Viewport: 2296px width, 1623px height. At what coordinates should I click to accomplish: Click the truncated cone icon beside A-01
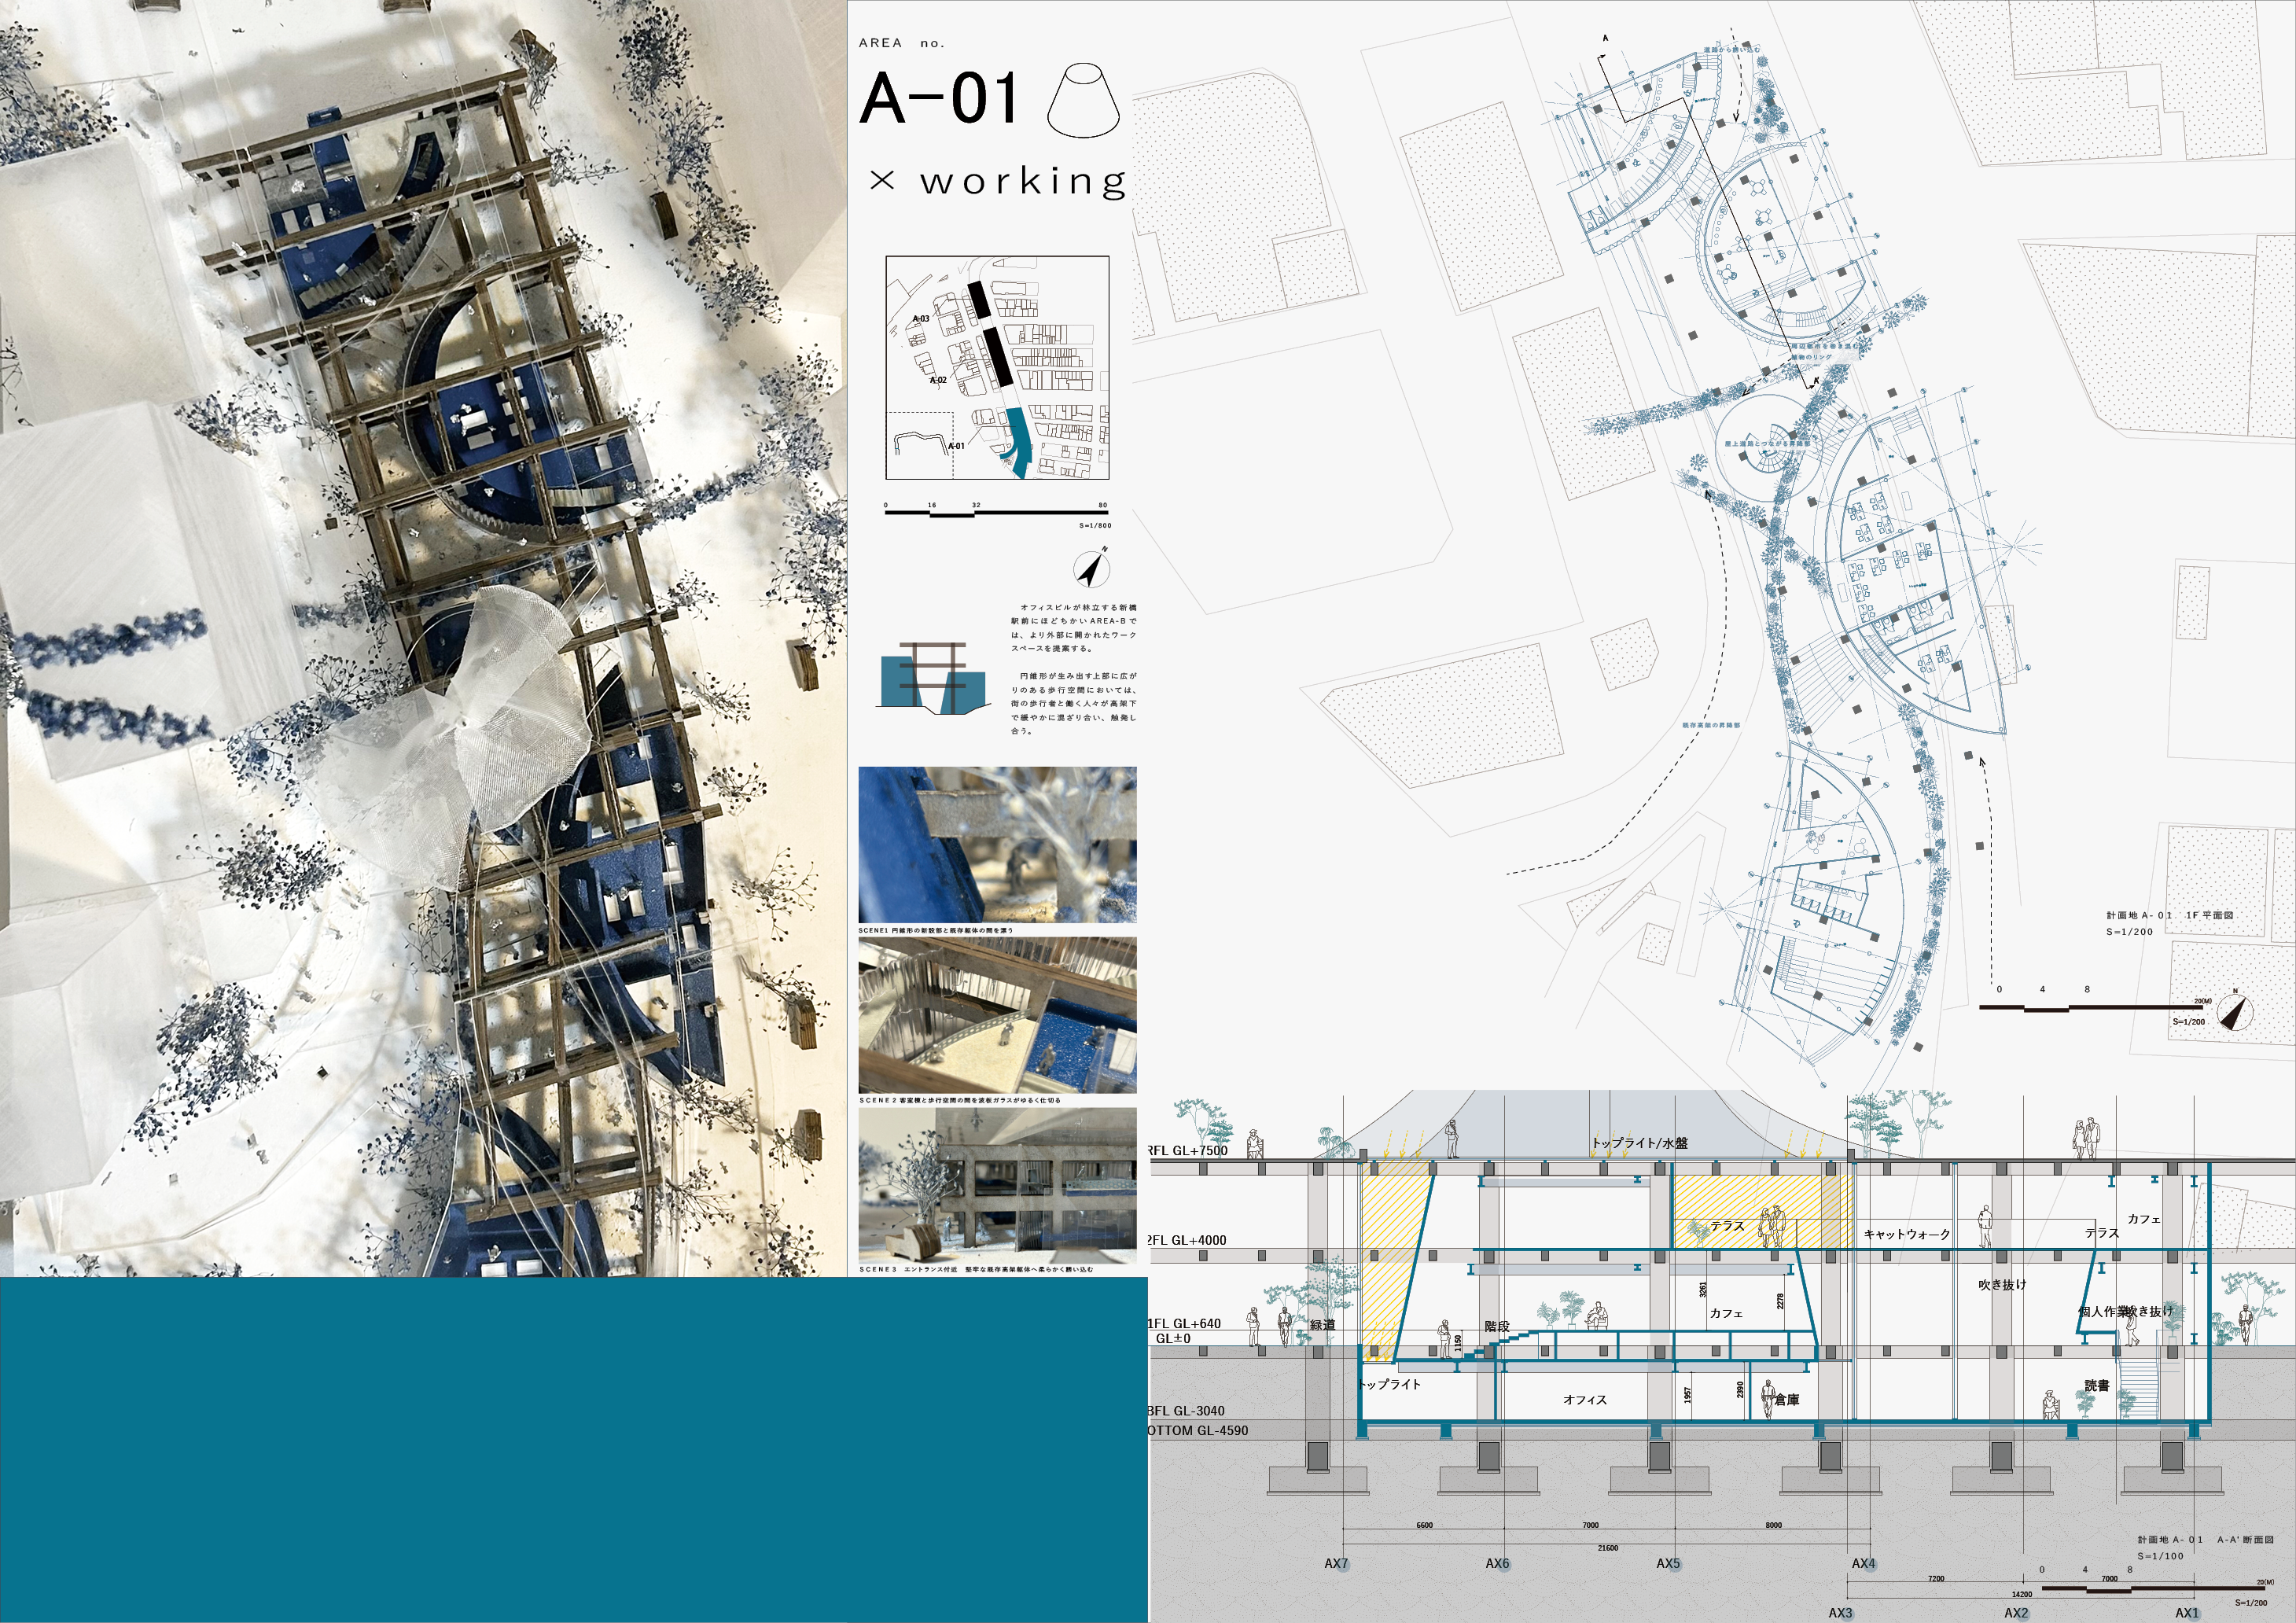1083,99
